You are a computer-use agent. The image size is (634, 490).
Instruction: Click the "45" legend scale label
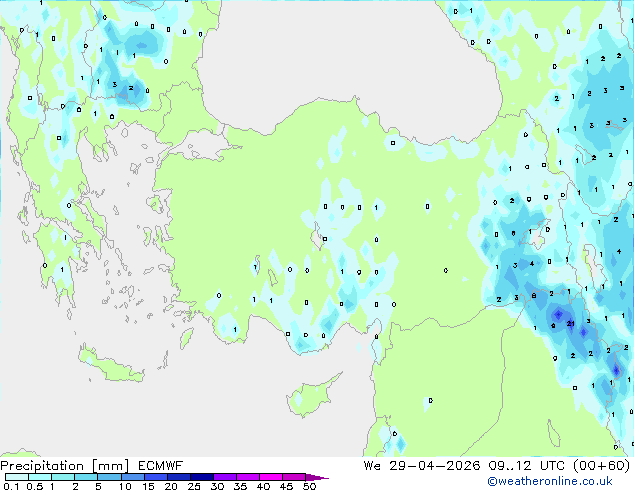tap(286, 486)
